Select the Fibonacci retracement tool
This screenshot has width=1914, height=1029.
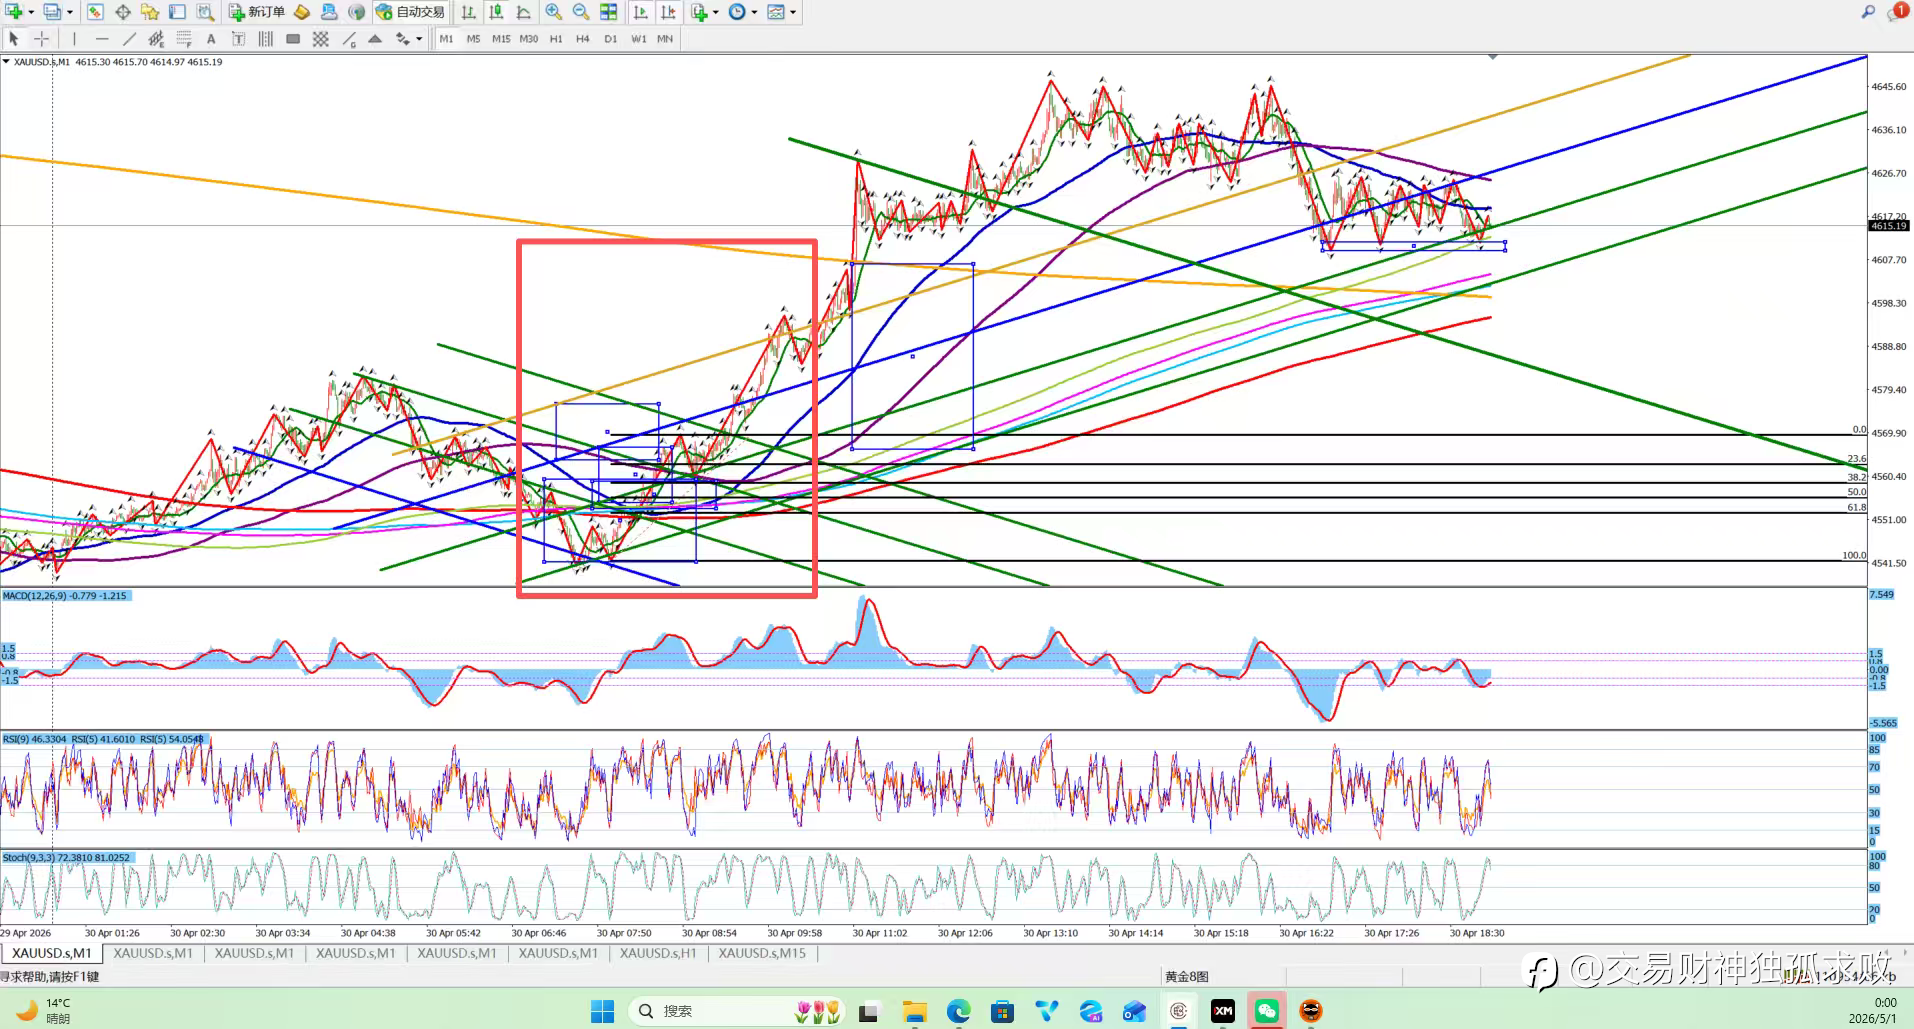184,39
